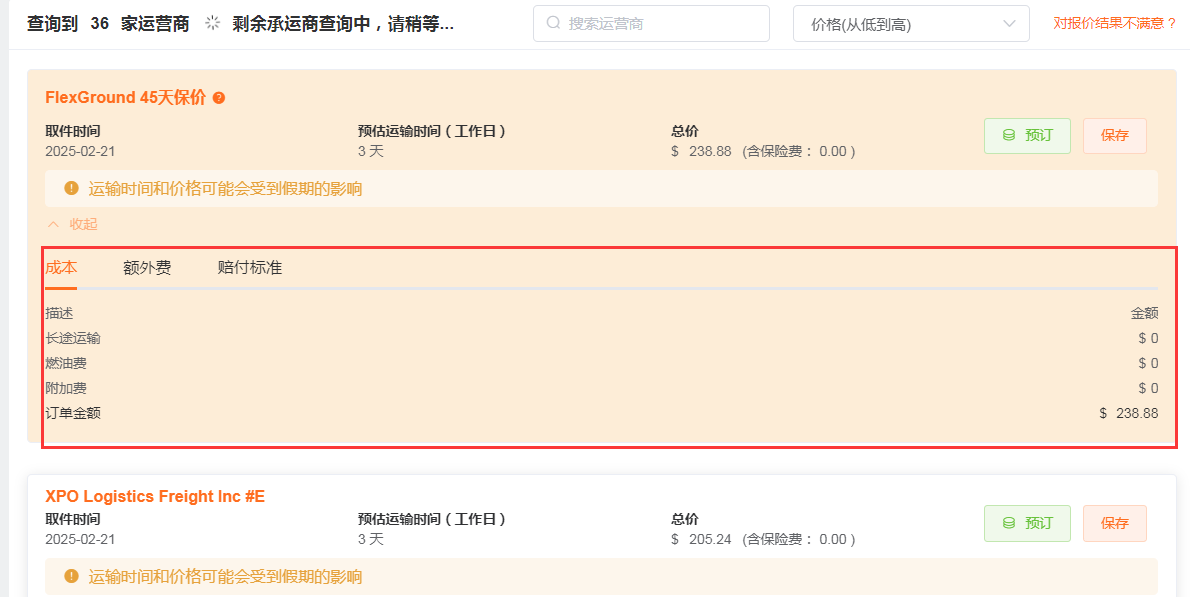Image resolution: width=1190 pixels, height=597 pixels.
Task: Open the 额外费 tab
Action: pos(147,268)
